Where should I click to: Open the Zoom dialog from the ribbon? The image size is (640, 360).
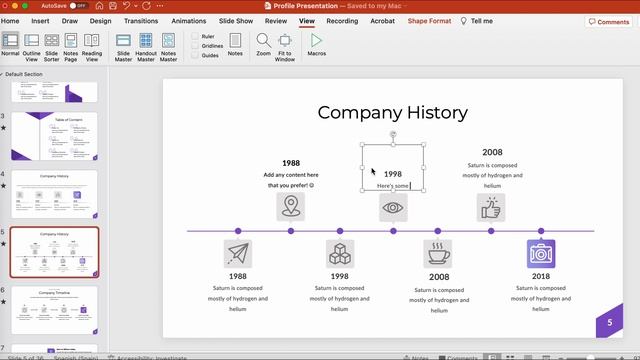263,44
